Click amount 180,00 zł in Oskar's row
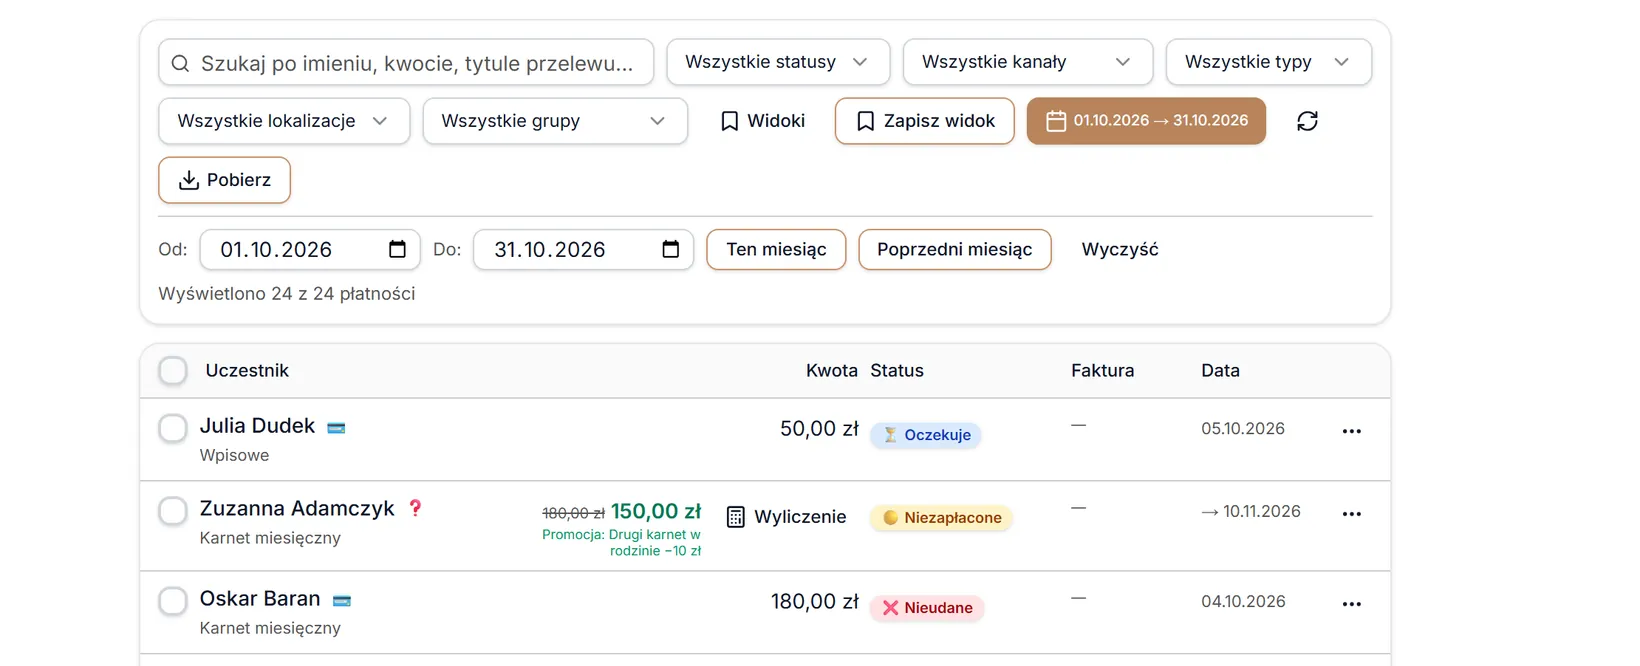Screen dimensions: 1640x666 pos(815,602)
